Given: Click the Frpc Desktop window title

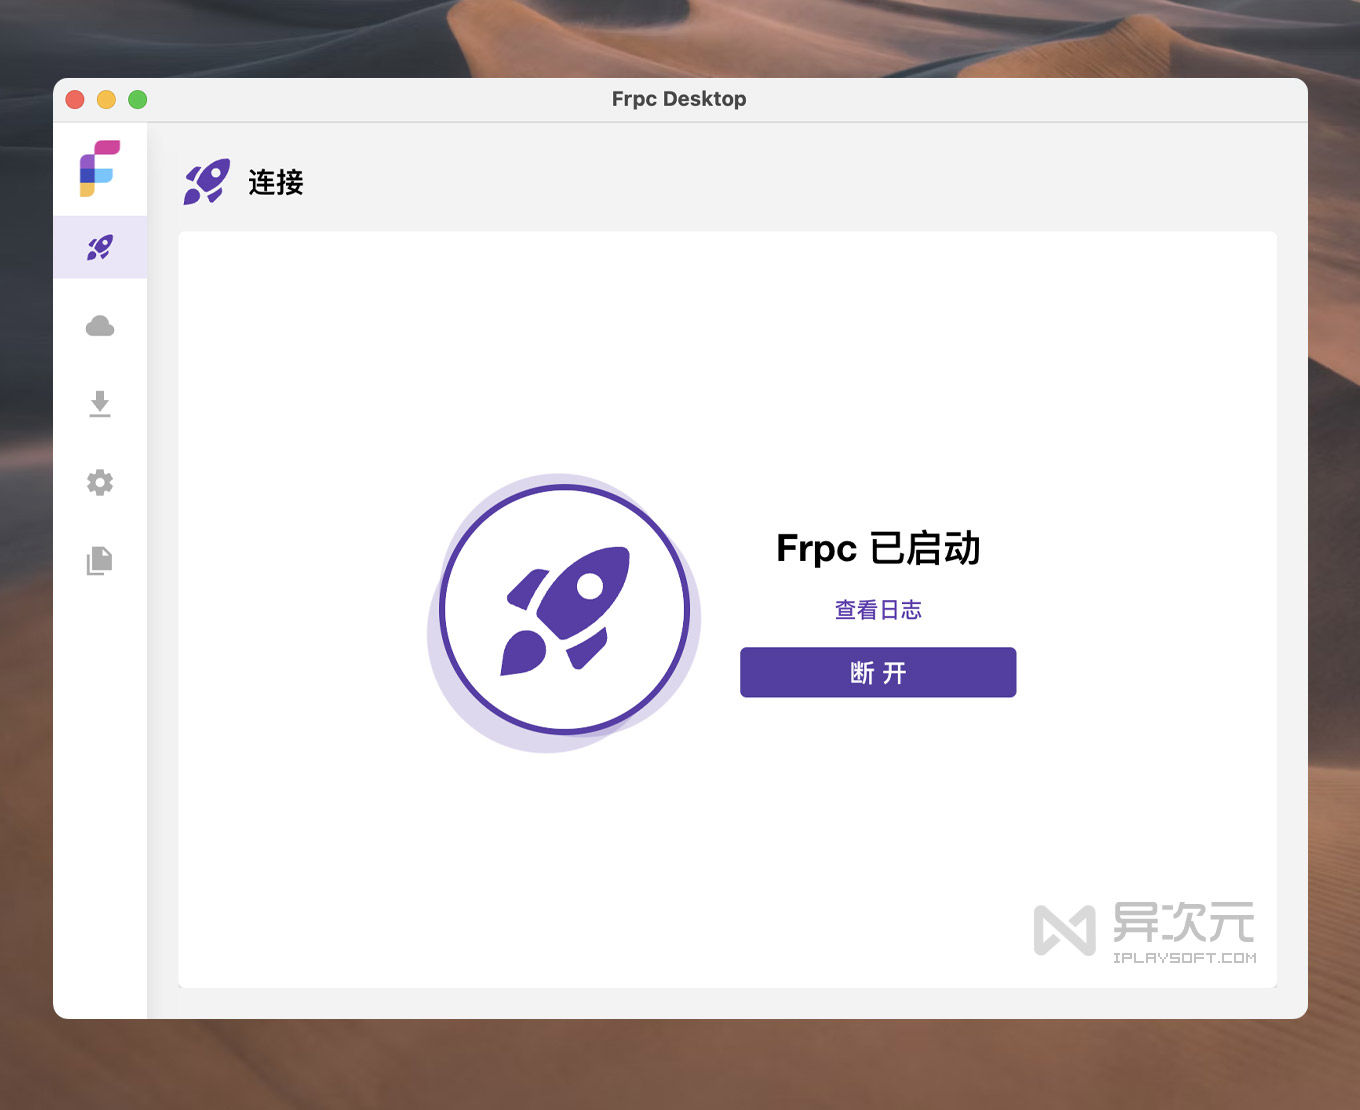Looking at the screenshot, I should [x=679, y=99].
